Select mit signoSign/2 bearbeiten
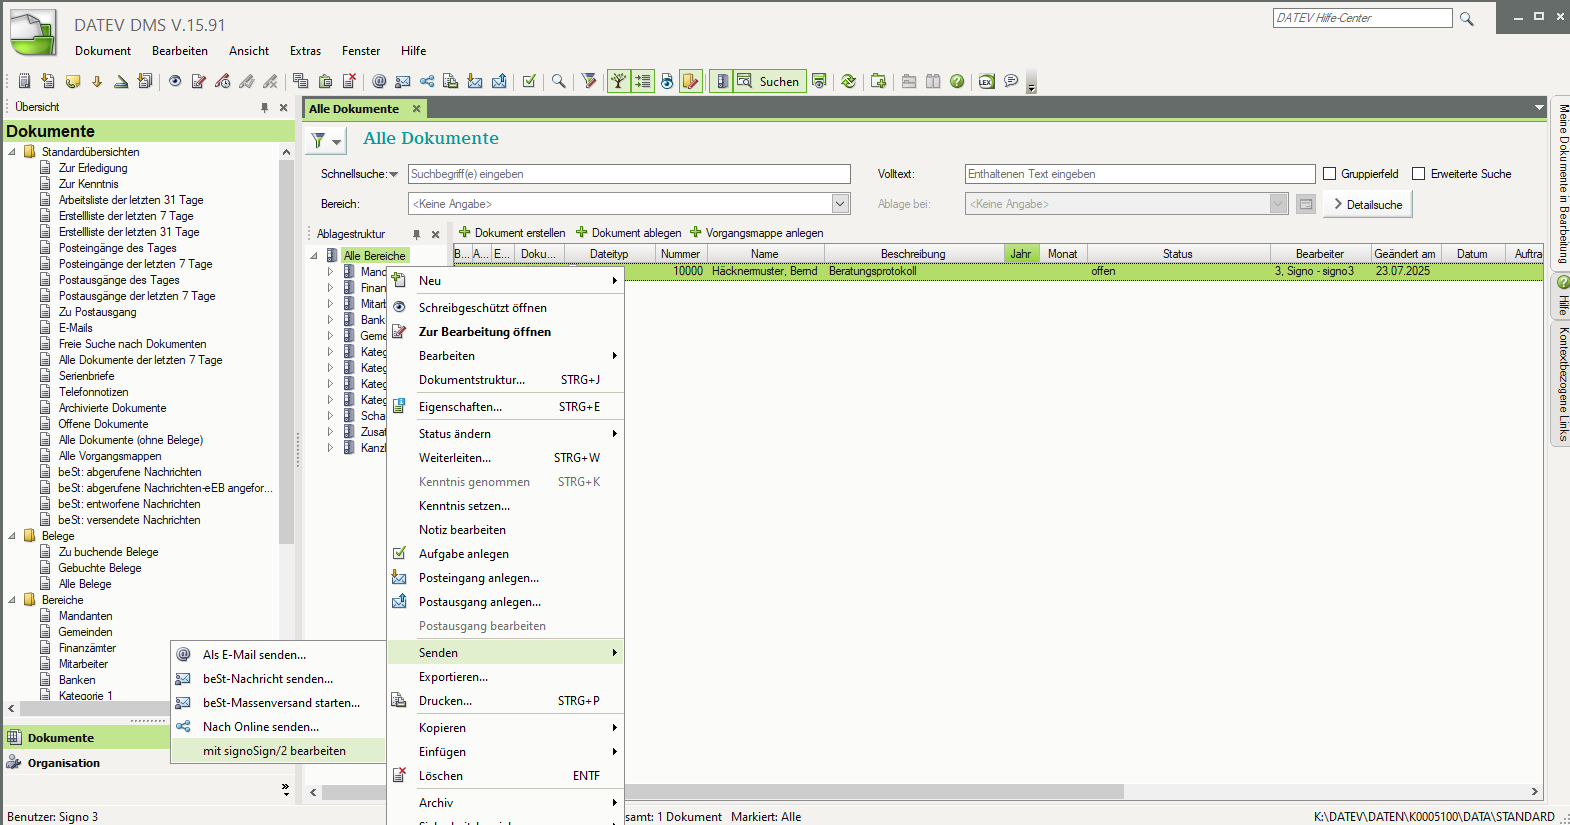 coord(278,751)
